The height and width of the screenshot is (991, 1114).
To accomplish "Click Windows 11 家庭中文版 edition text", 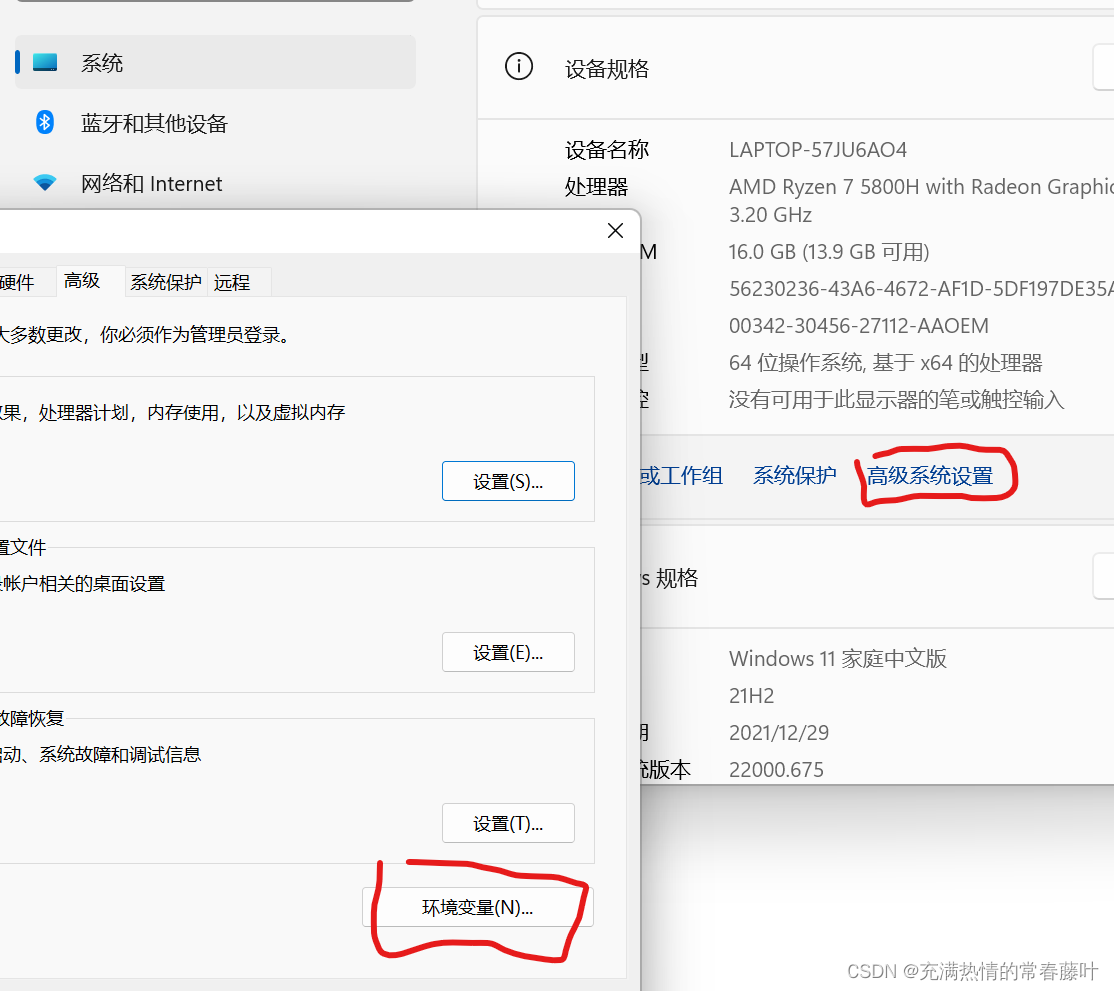I will [838, 659].
